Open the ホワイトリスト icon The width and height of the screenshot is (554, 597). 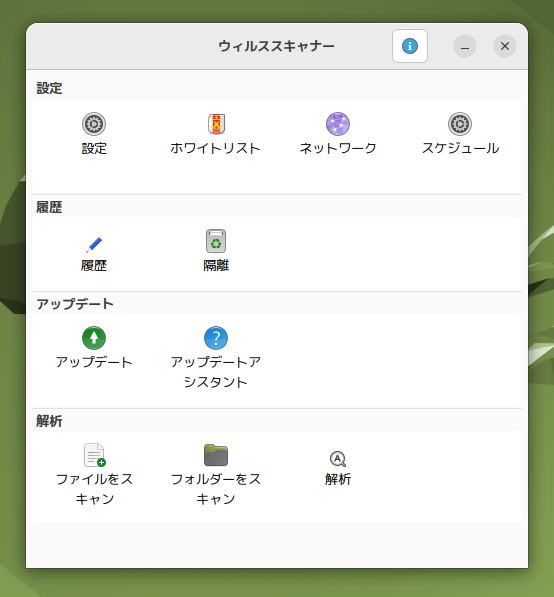point(216,124)
